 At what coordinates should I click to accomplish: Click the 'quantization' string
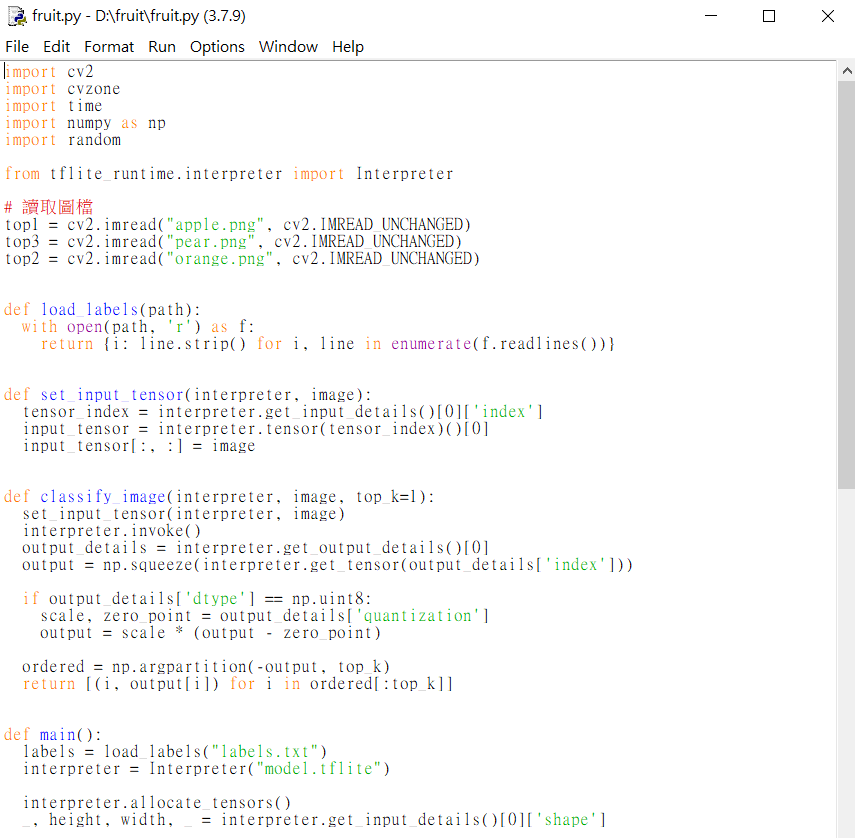(x=417, y=616)
